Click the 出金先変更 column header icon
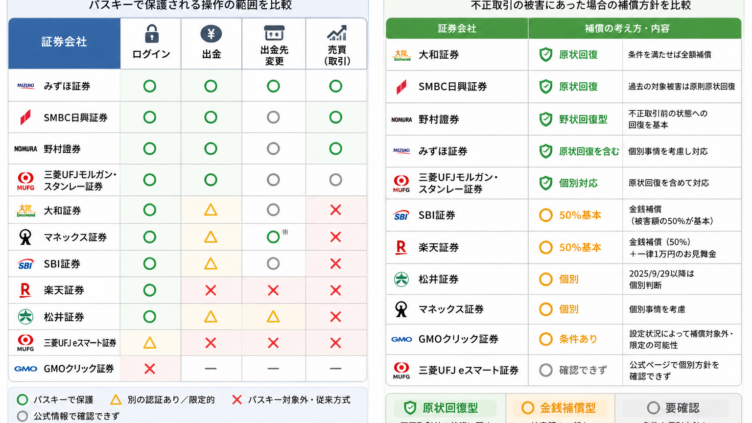Image resolution: width=752 pixels, height=423 pixels. pyautogui.click(x=274, y=33)
